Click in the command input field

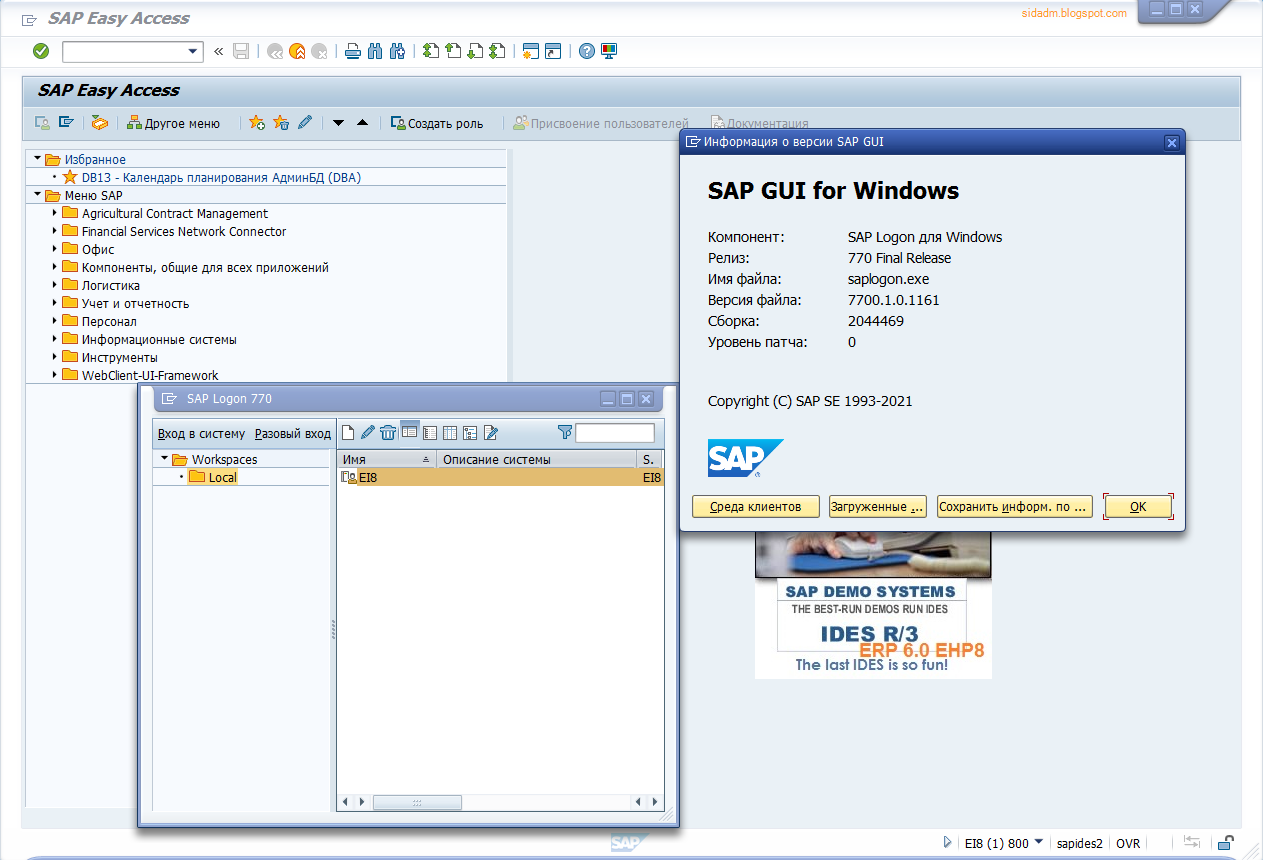(124, 51)
